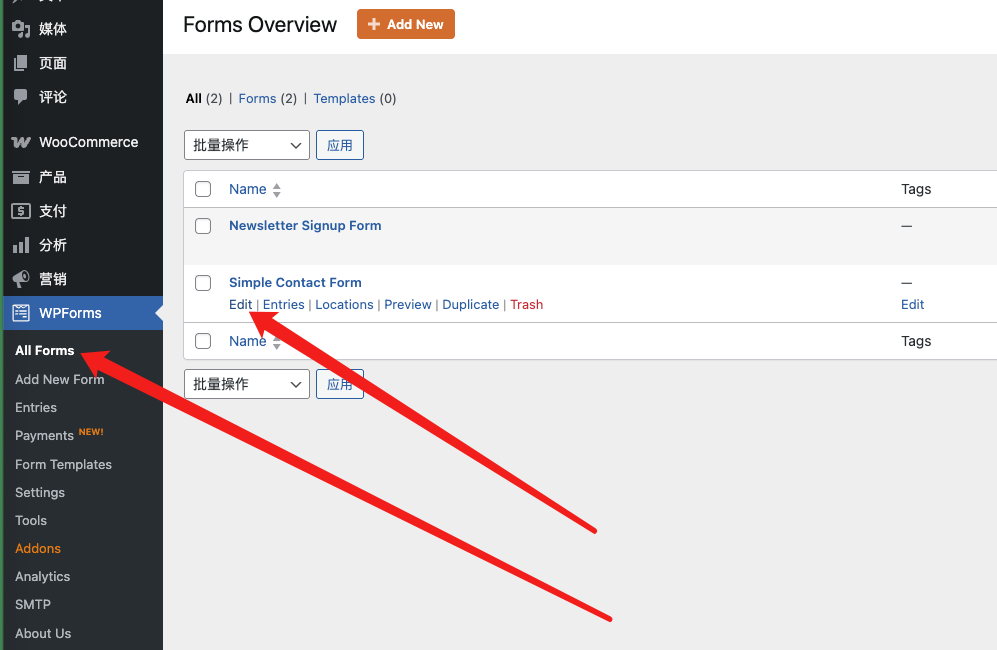Preview the Simple Contact Form
Image resolution: width=997 pixels, height=650 pixels.
408,305
